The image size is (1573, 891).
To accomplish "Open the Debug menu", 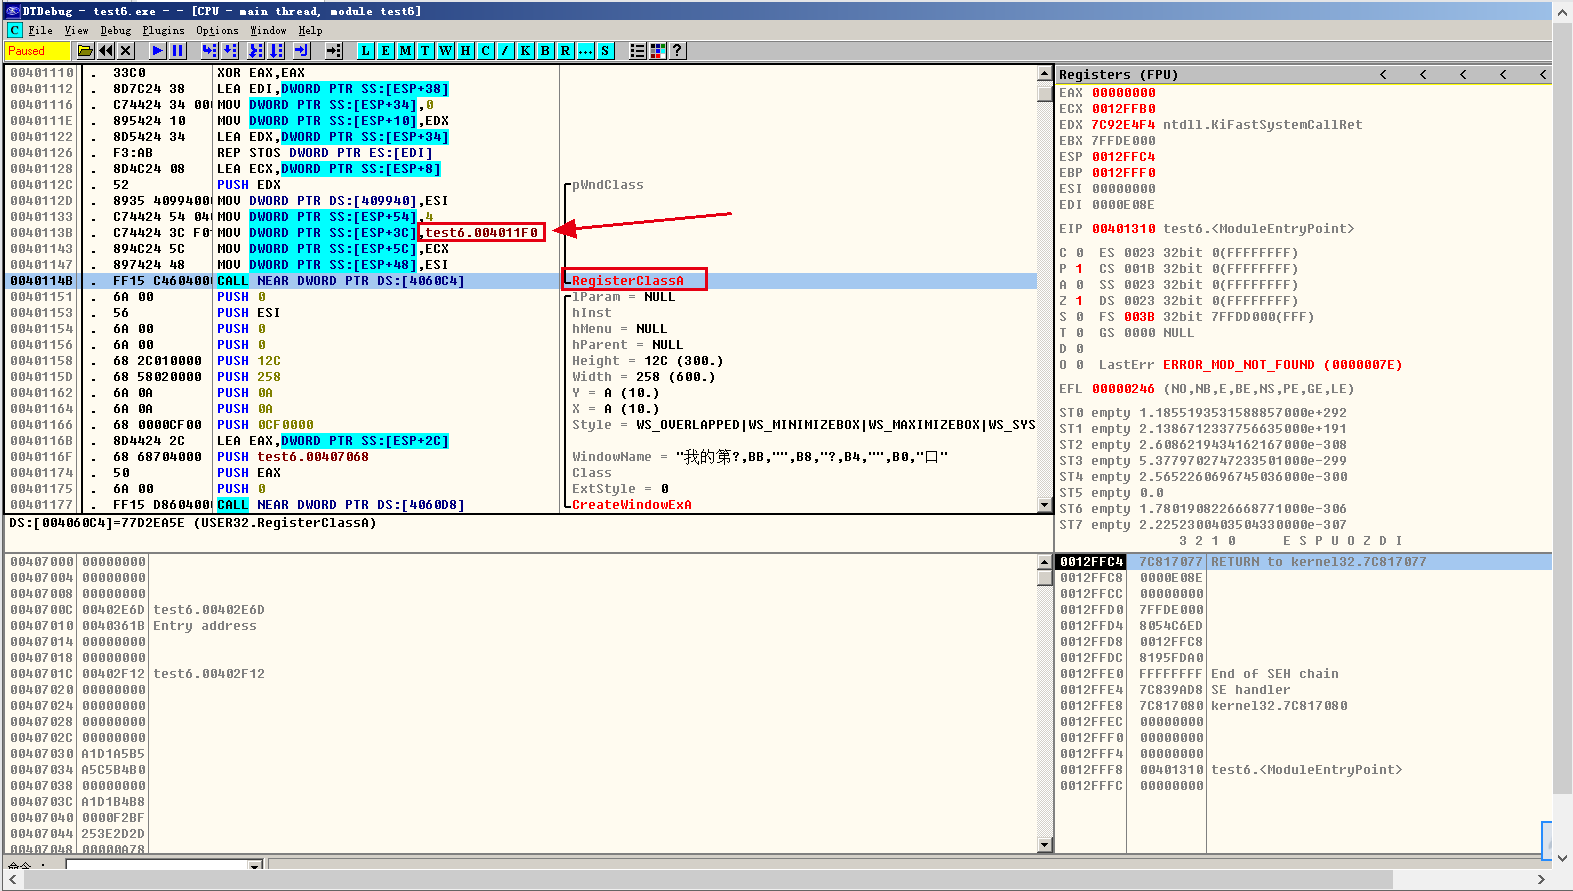I will click(116, 31).
